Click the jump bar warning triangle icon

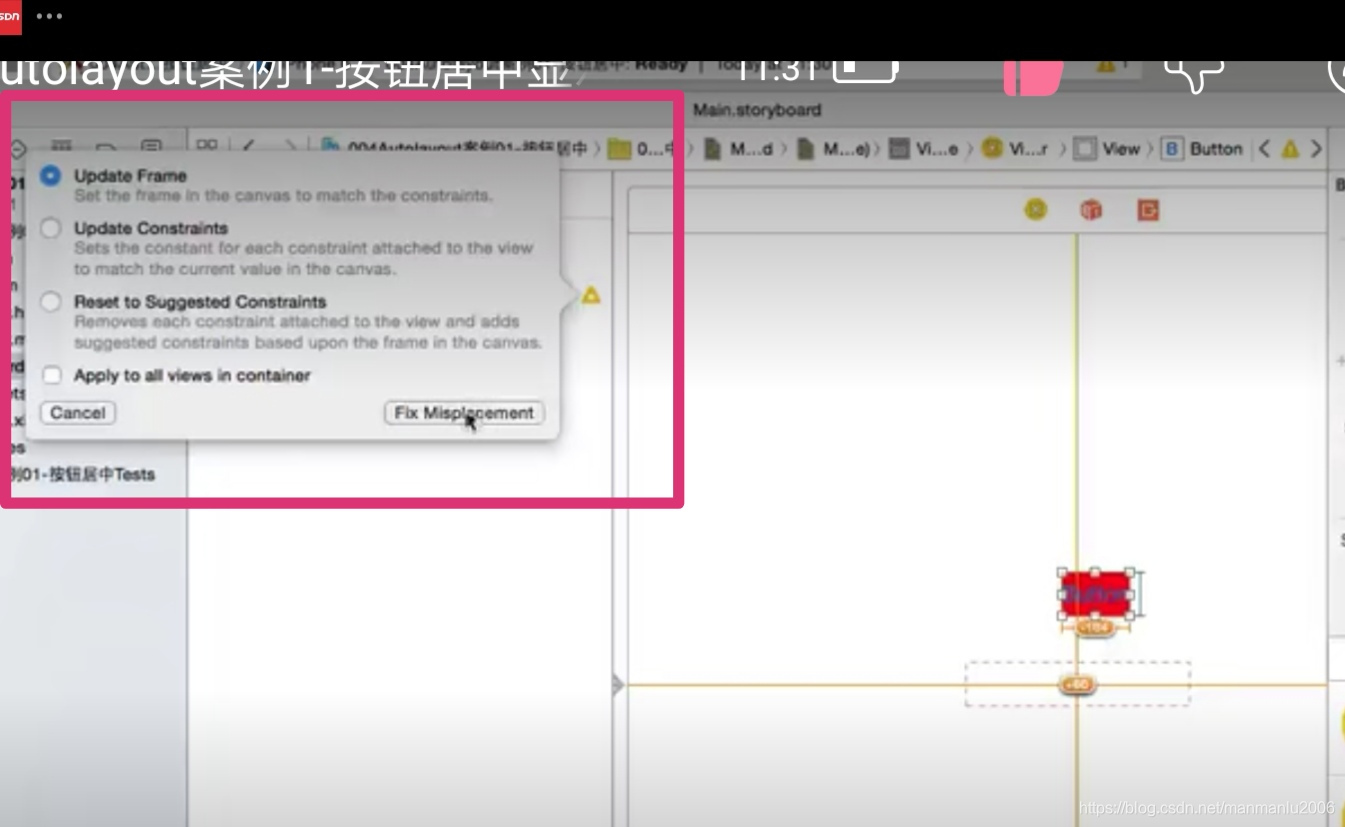(1290, 149)
